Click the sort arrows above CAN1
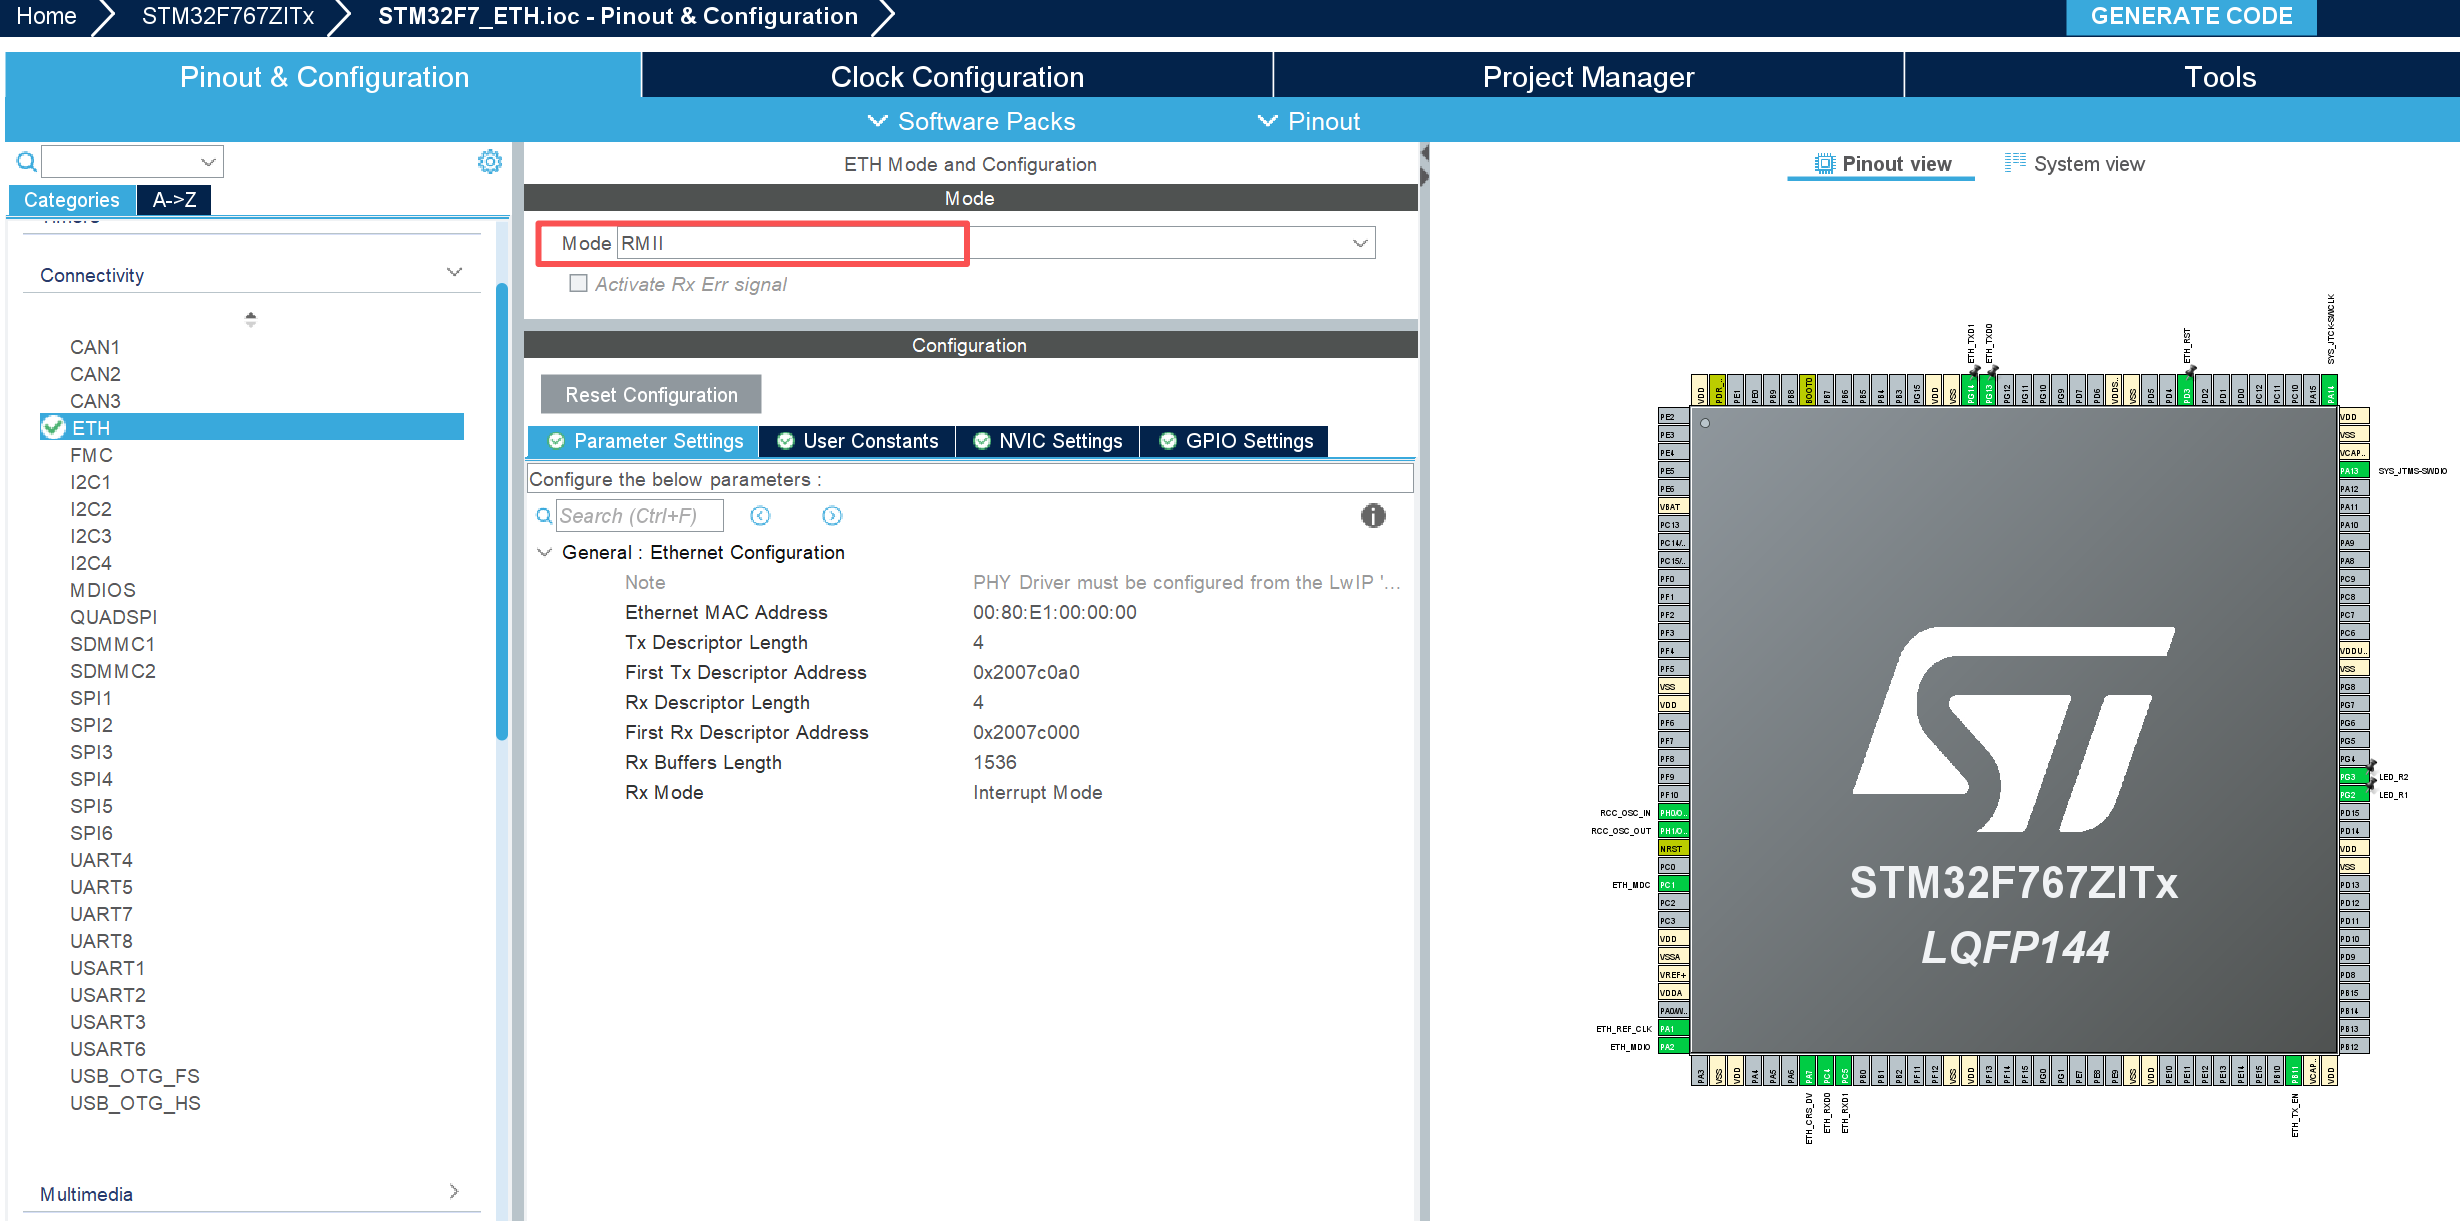The height and width of the screenshot is (1221, 2460). click(251, 319)
